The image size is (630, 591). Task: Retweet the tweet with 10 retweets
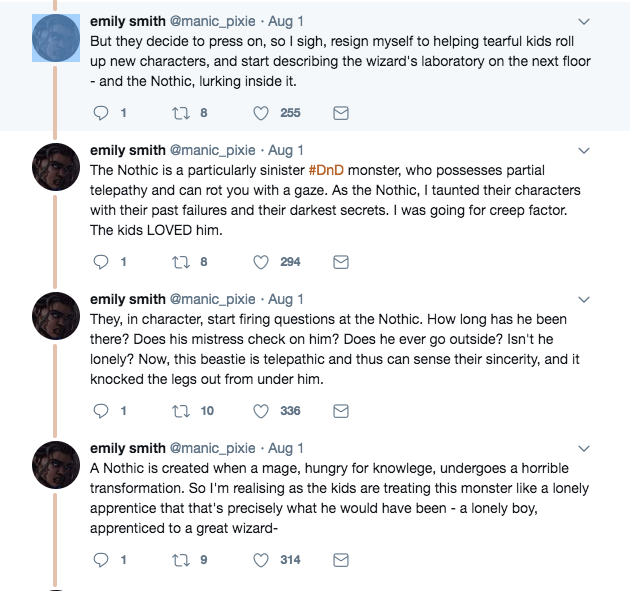[x=180, y=411]
